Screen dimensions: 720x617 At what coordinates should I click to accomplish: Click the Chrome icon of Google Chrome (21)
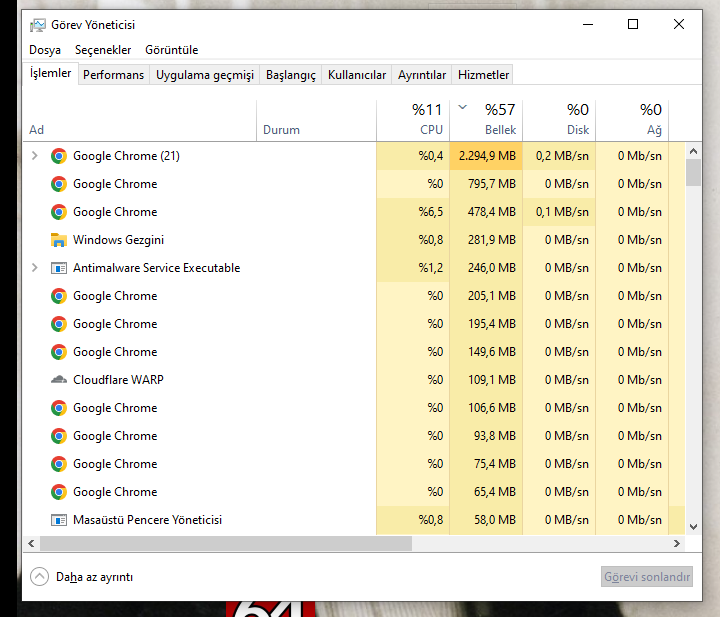tap(59, 156)
